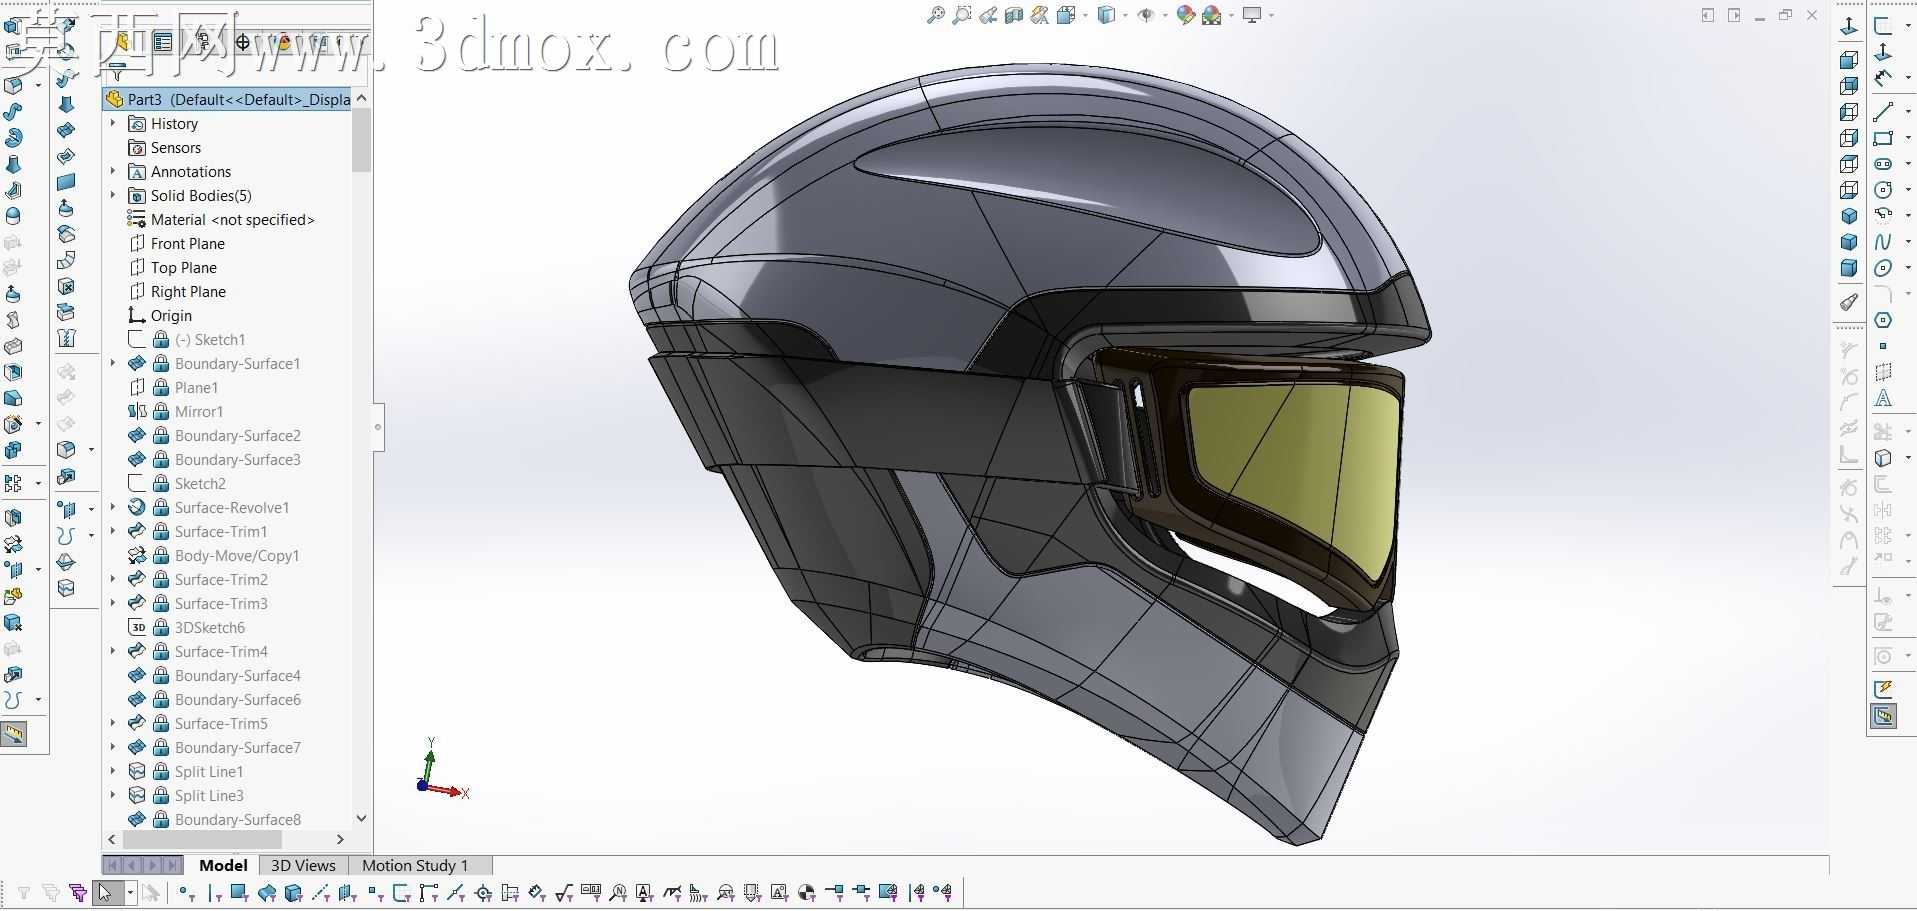
Task: Click the Line sketch tool icon
Action: point(1883,111)
